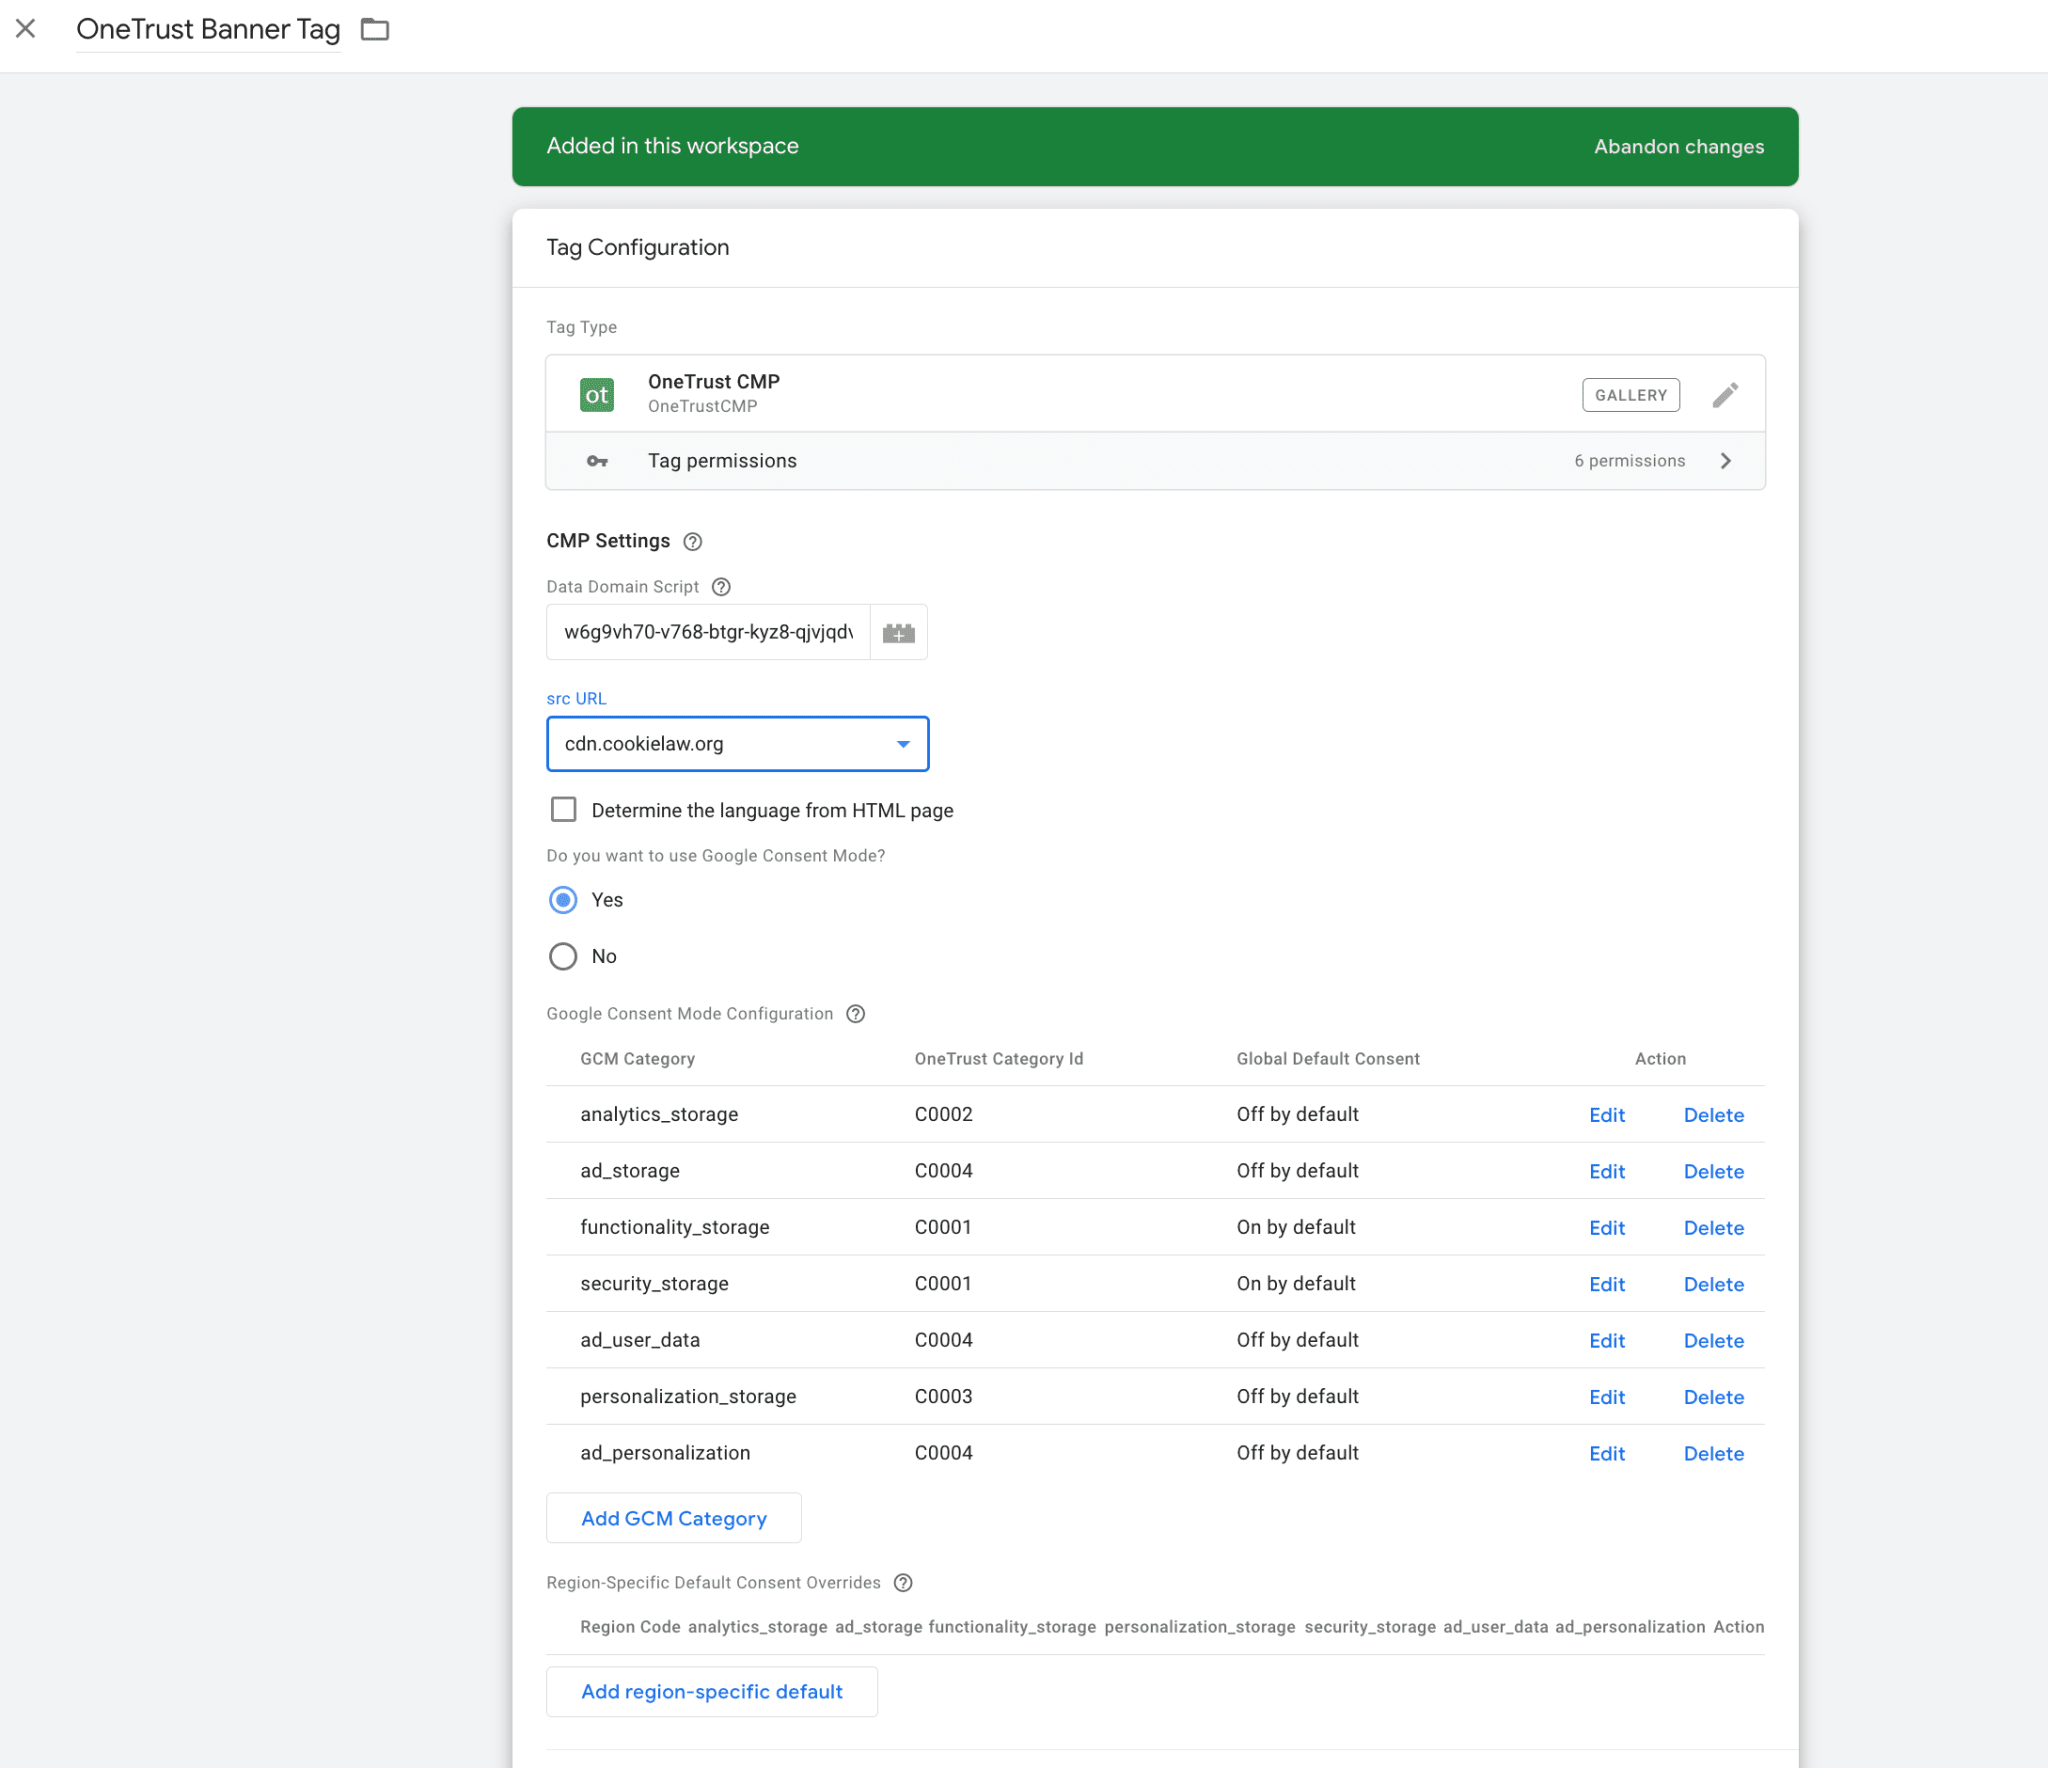Open Data Domain Script help tooltip
2048x1768 pixels.
722,587
